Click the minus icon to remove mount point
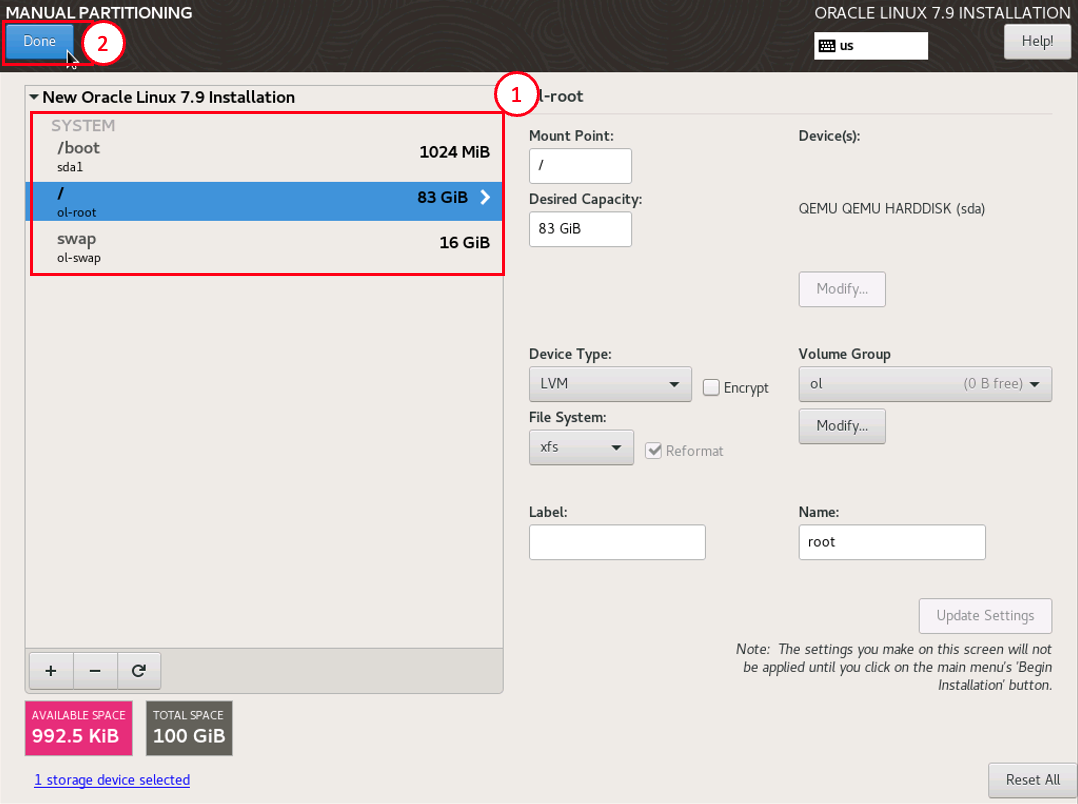Image resolution: width=1078 pixels, height=804 pixels. pyautogui.click(x=95, y=671)
